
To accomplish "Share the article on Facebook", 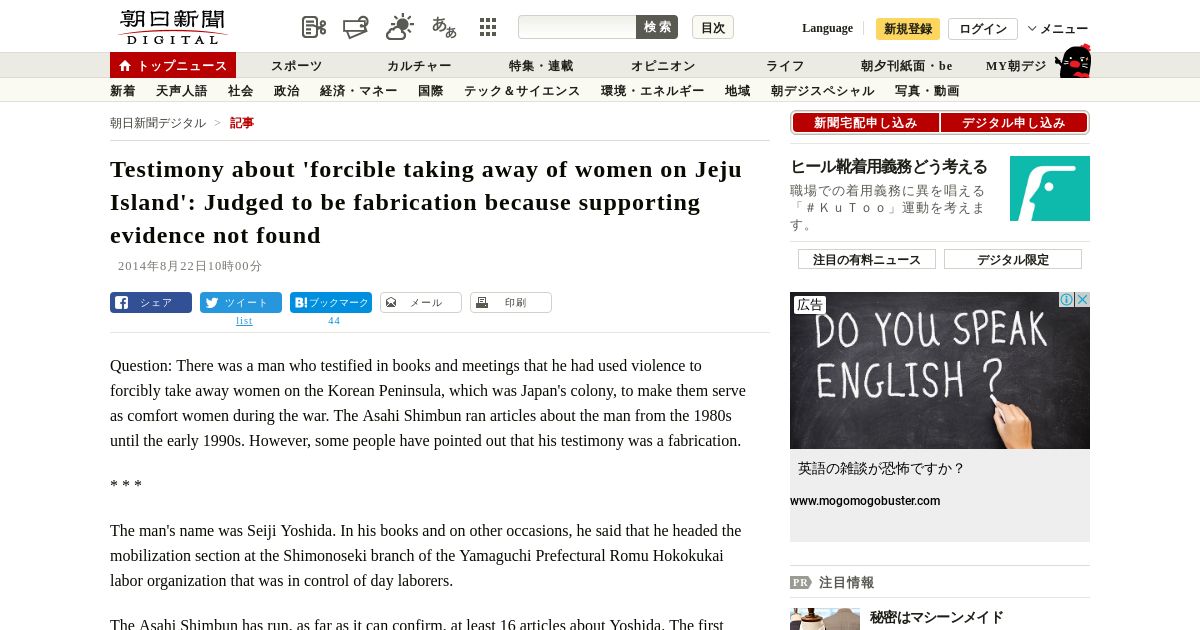I will [151, 303].
